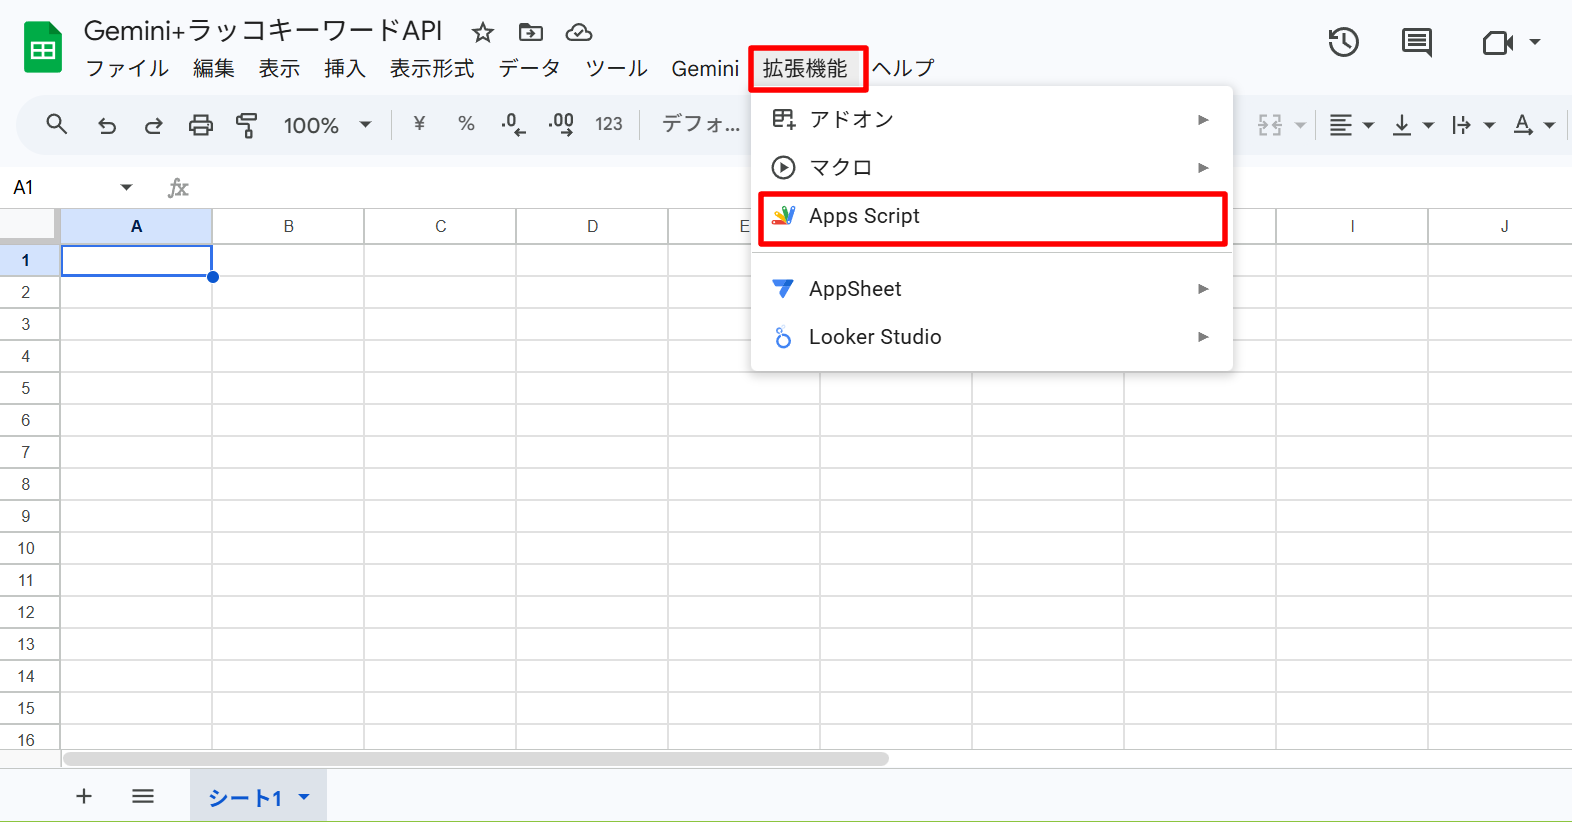1572x822 pixels.
Task: Open the 挿入 menu
Action: tap(345, 68)
